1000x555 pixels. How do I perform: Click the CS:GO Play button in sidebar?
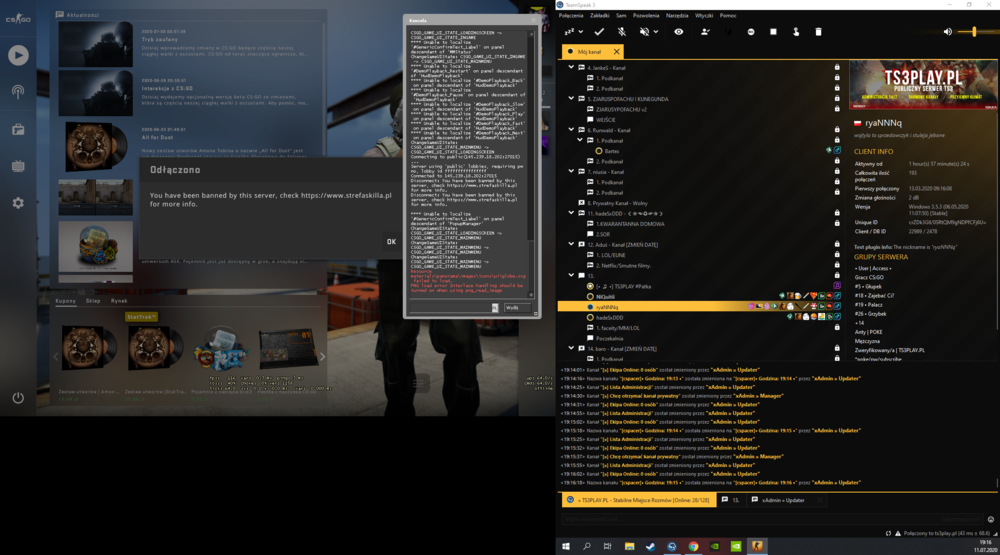[18, 56]
